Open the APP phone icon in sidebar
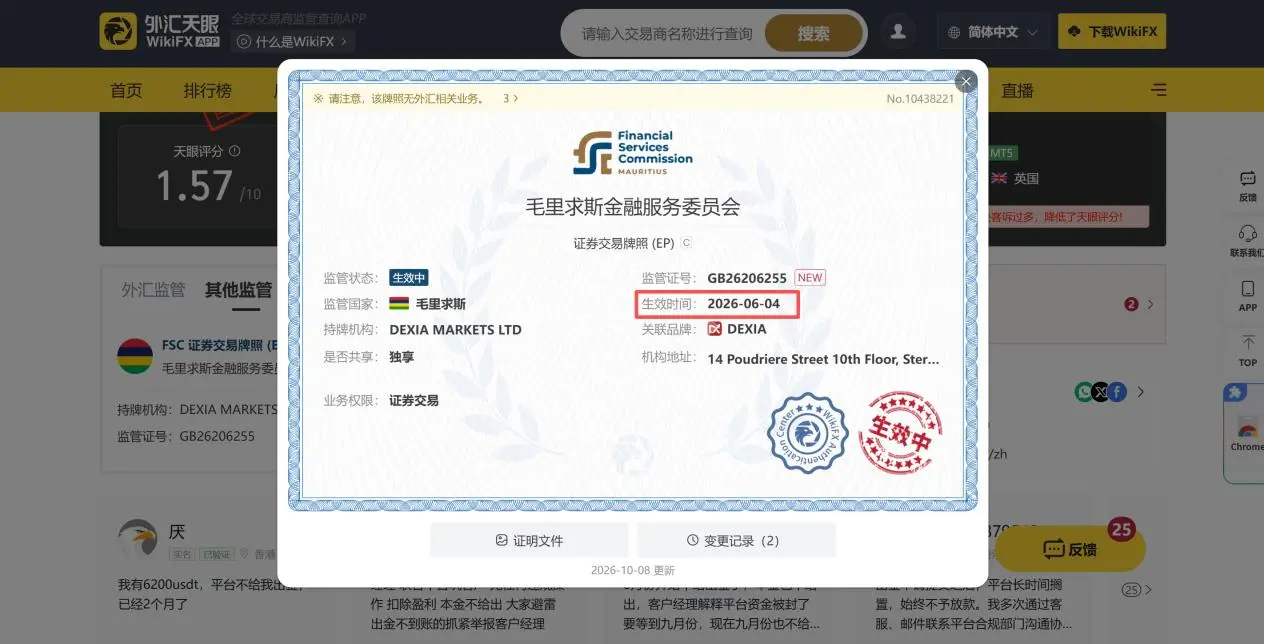 click(x=1247, y=289)
